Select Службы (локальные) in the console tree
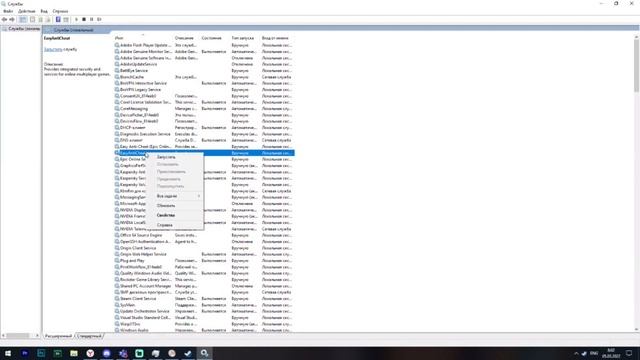Image resolution: width=640 pixels, height=360 pixels. (21, 29)
